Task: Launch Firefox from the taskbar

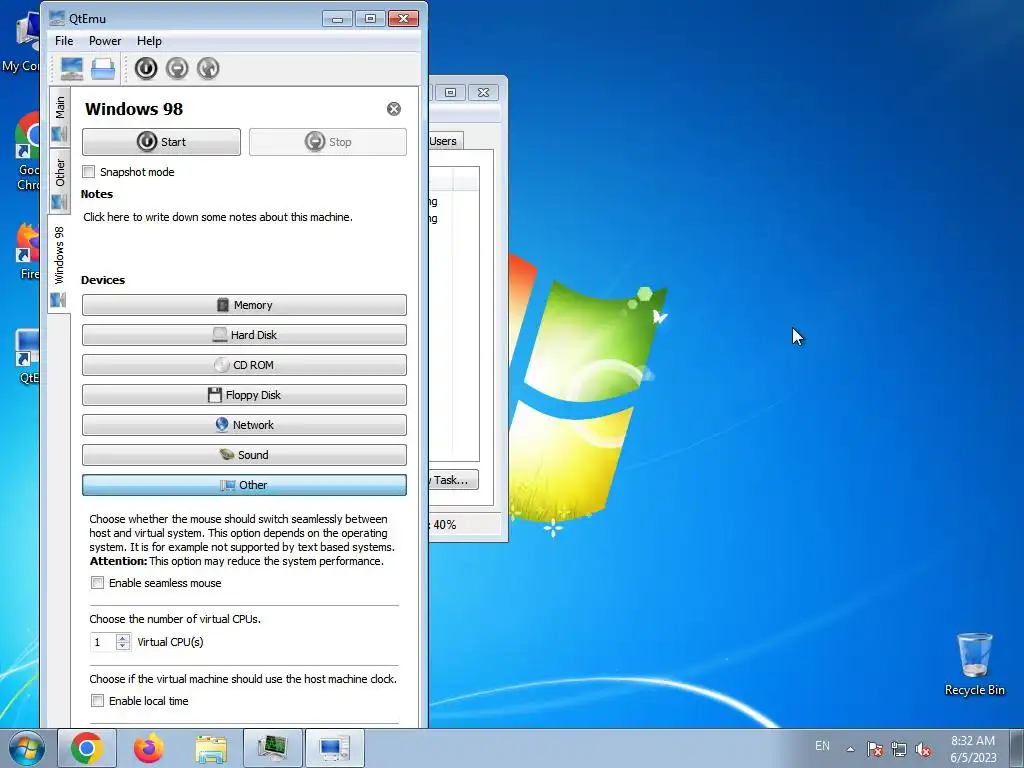Action: [149, 748]
